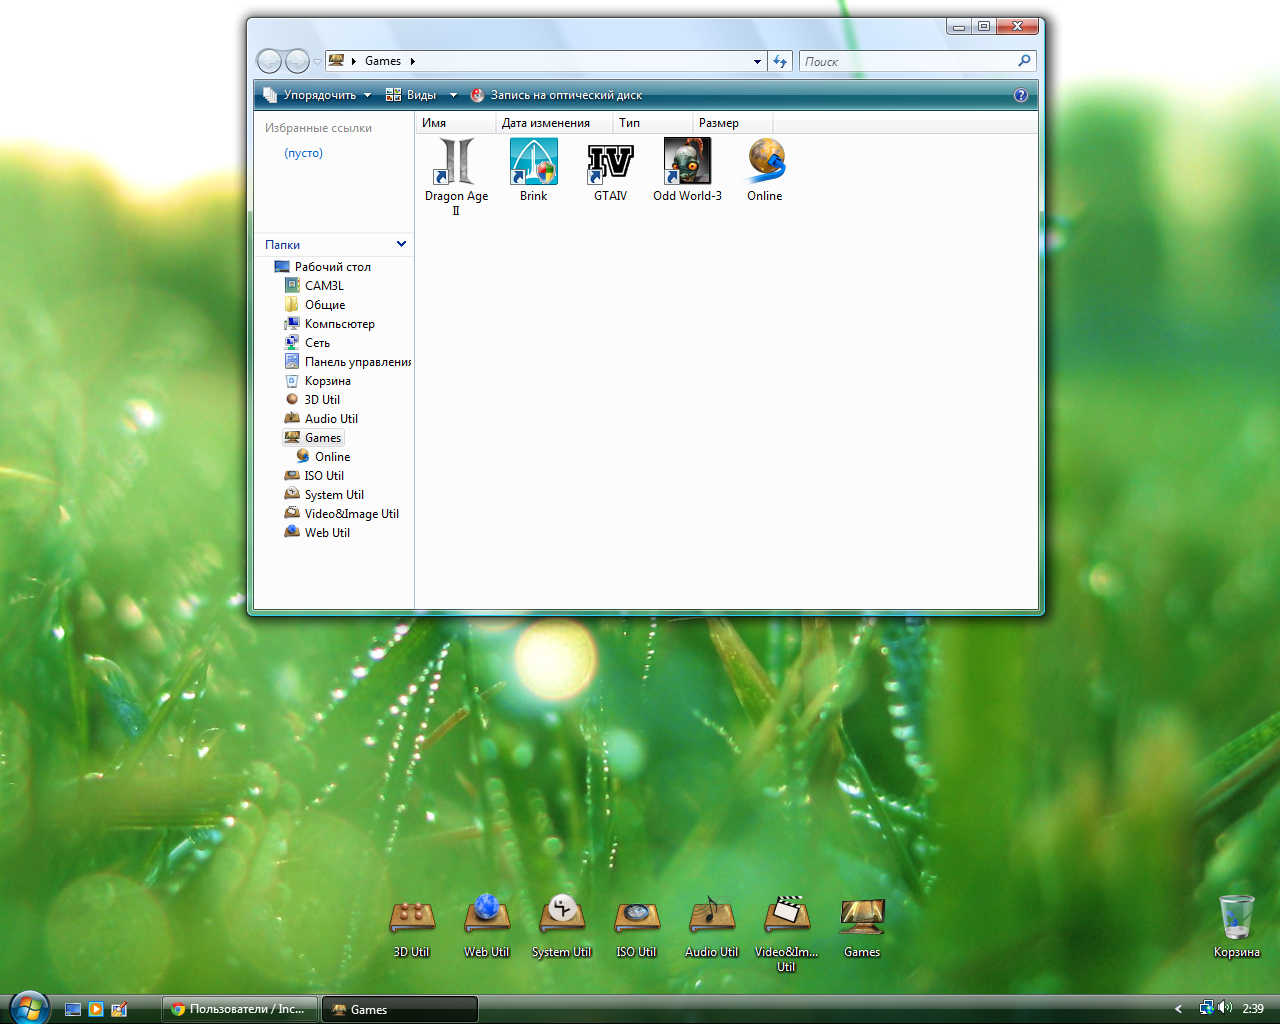The height and width of the screenshot is (1024, 1280).
Task: Open the Web Util desktop folder
Action: pos(486,918)
